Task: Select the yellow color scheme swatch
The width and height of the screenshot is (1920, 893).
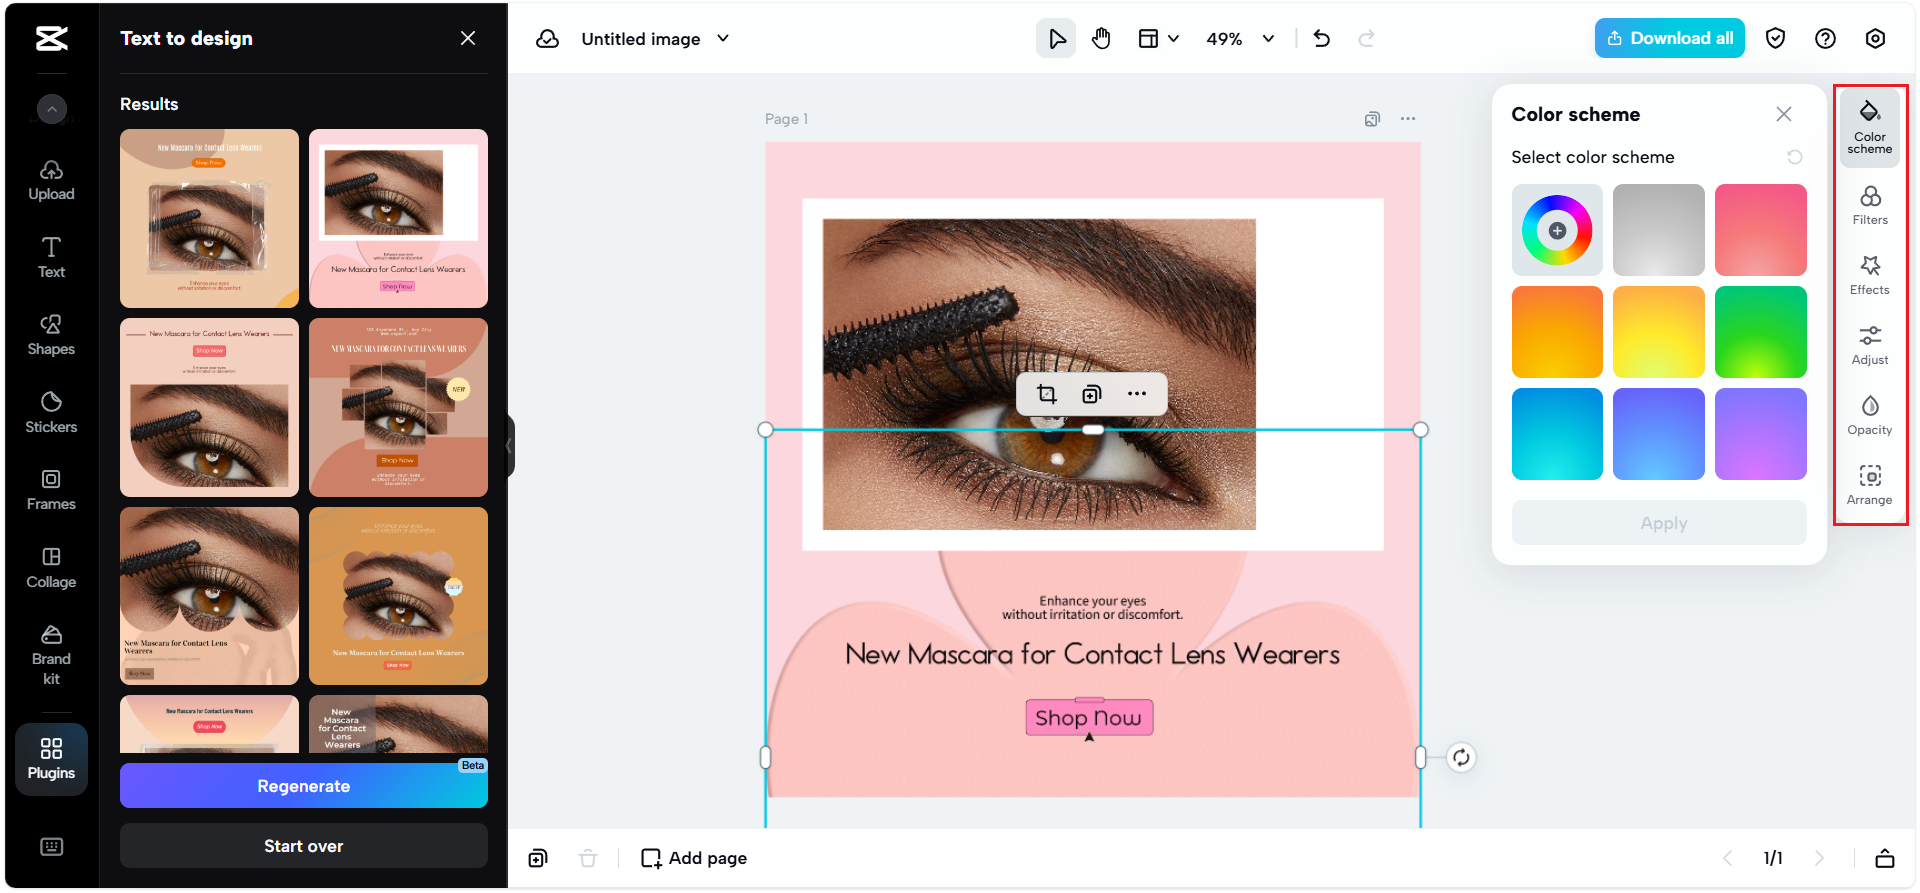Action: [1659, 332]
